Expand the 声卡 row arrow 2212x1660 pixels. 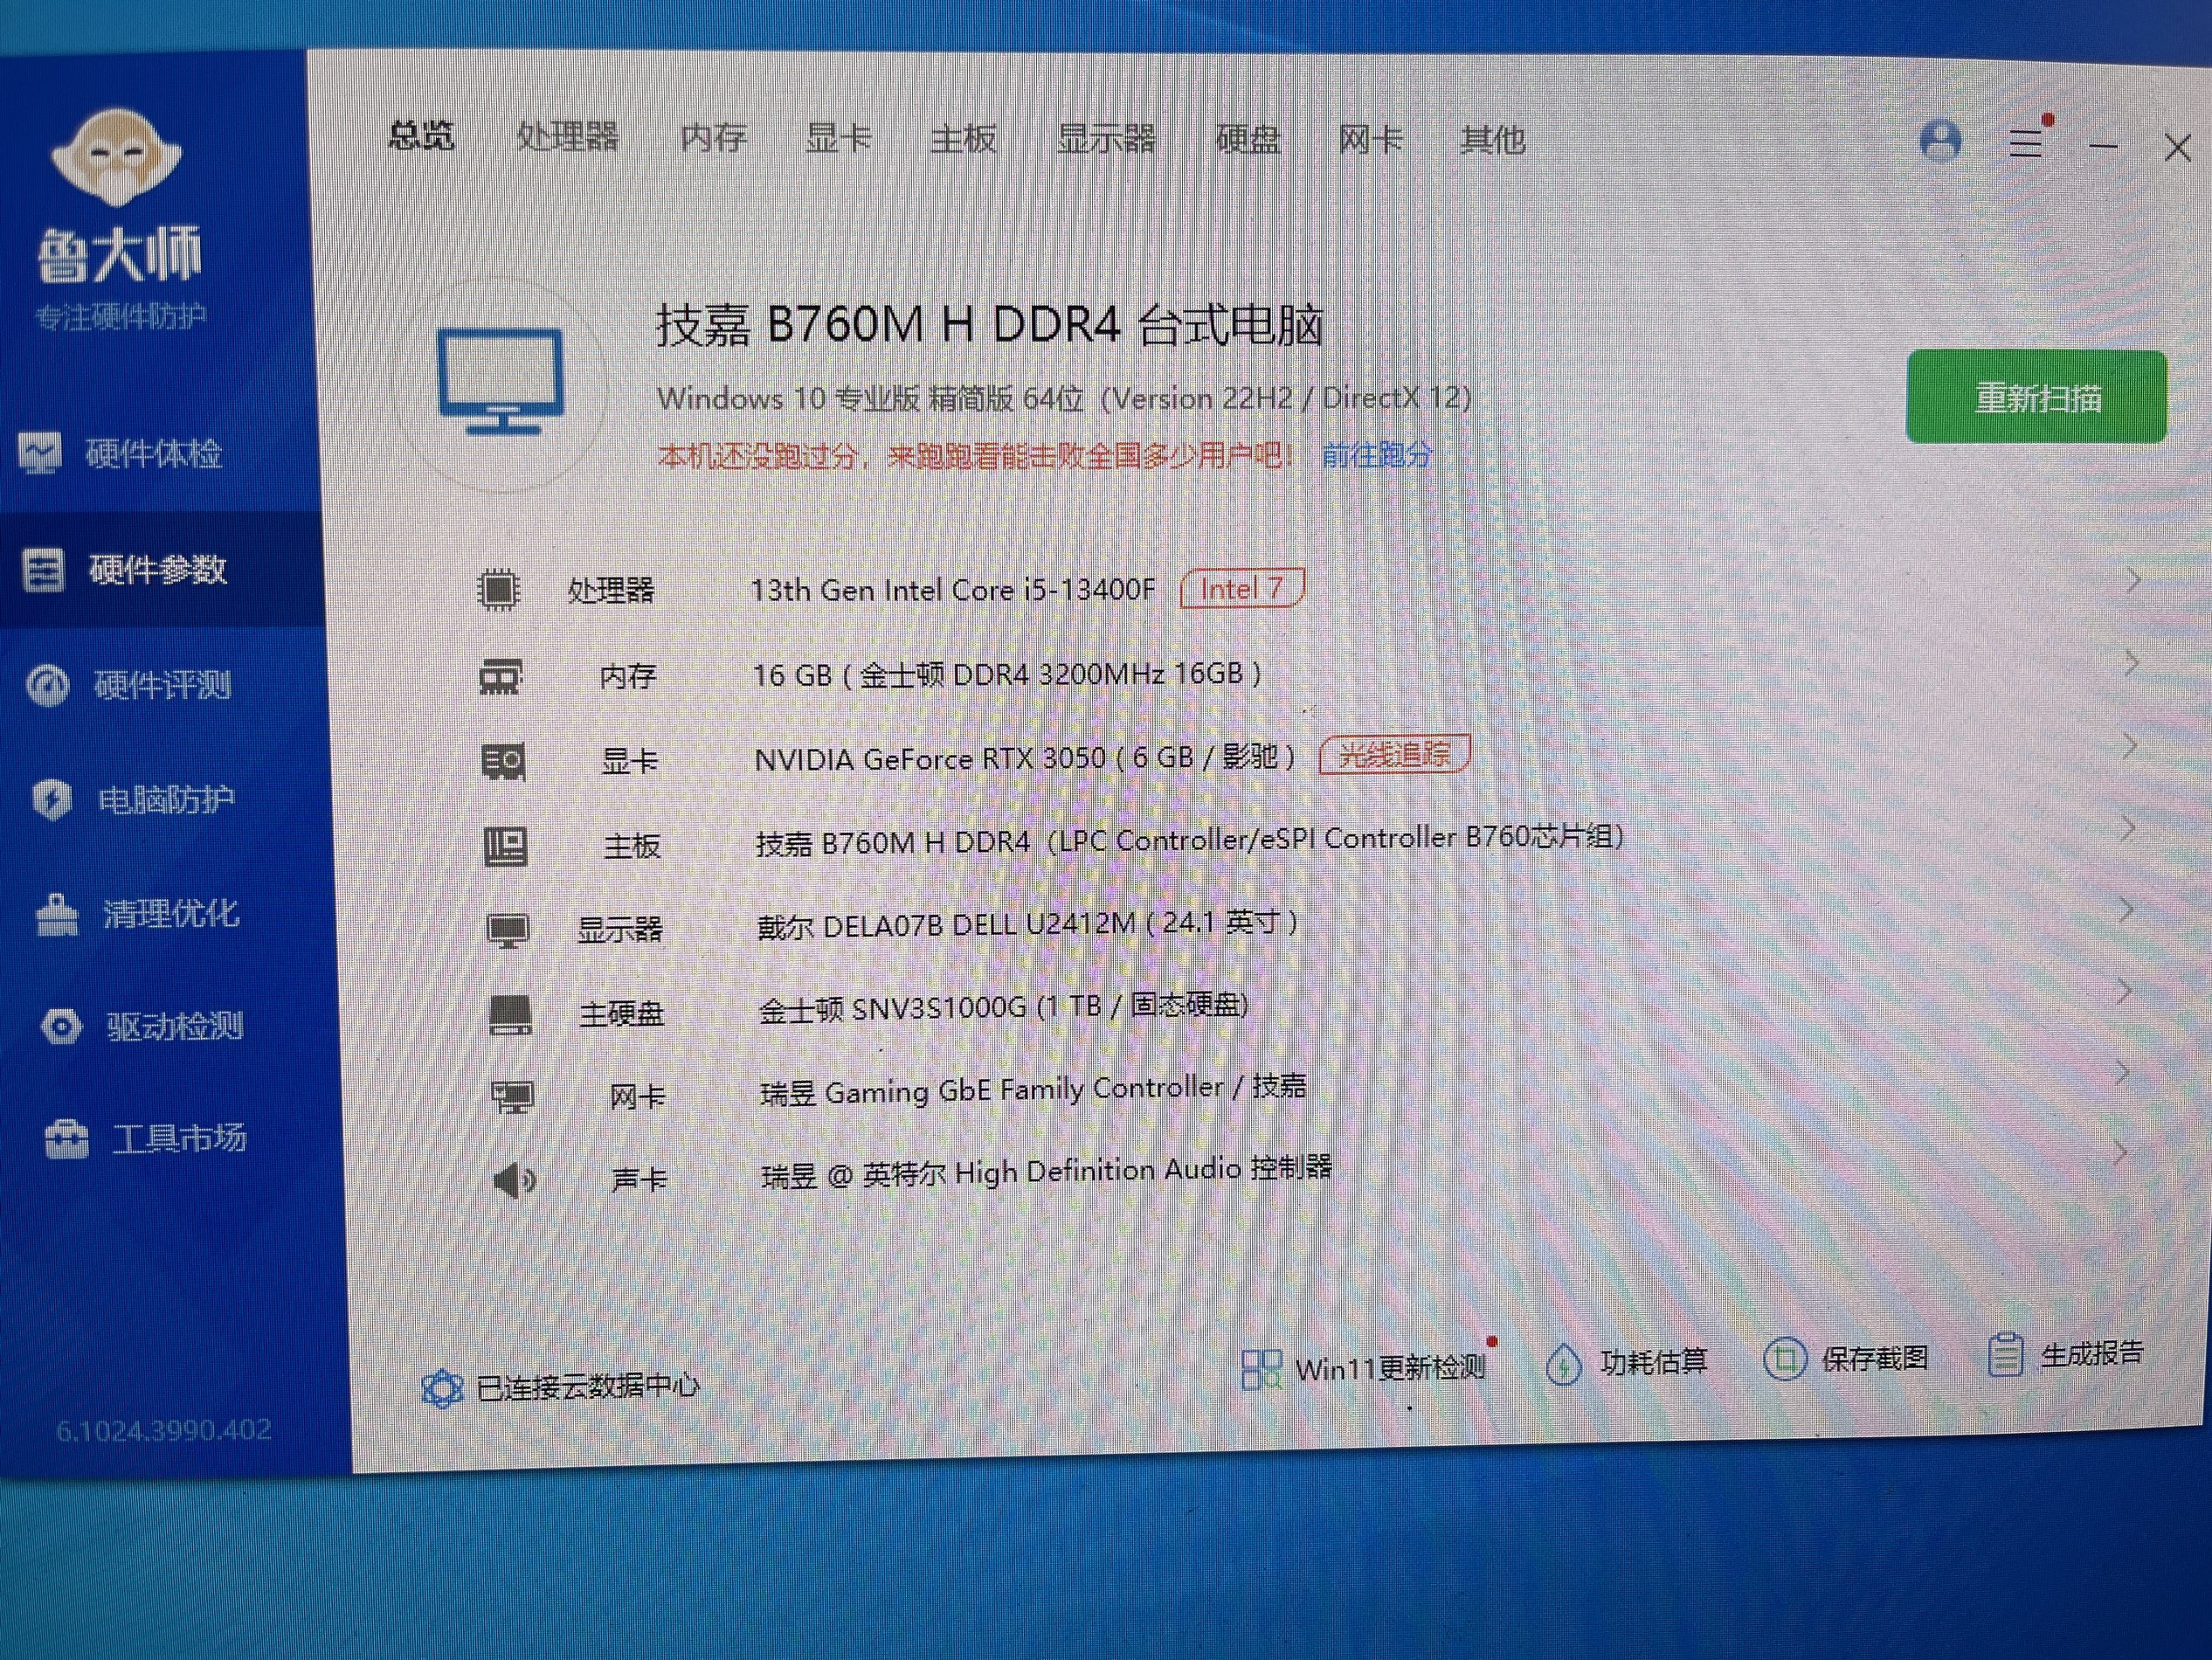(x=2120, y=1153)
